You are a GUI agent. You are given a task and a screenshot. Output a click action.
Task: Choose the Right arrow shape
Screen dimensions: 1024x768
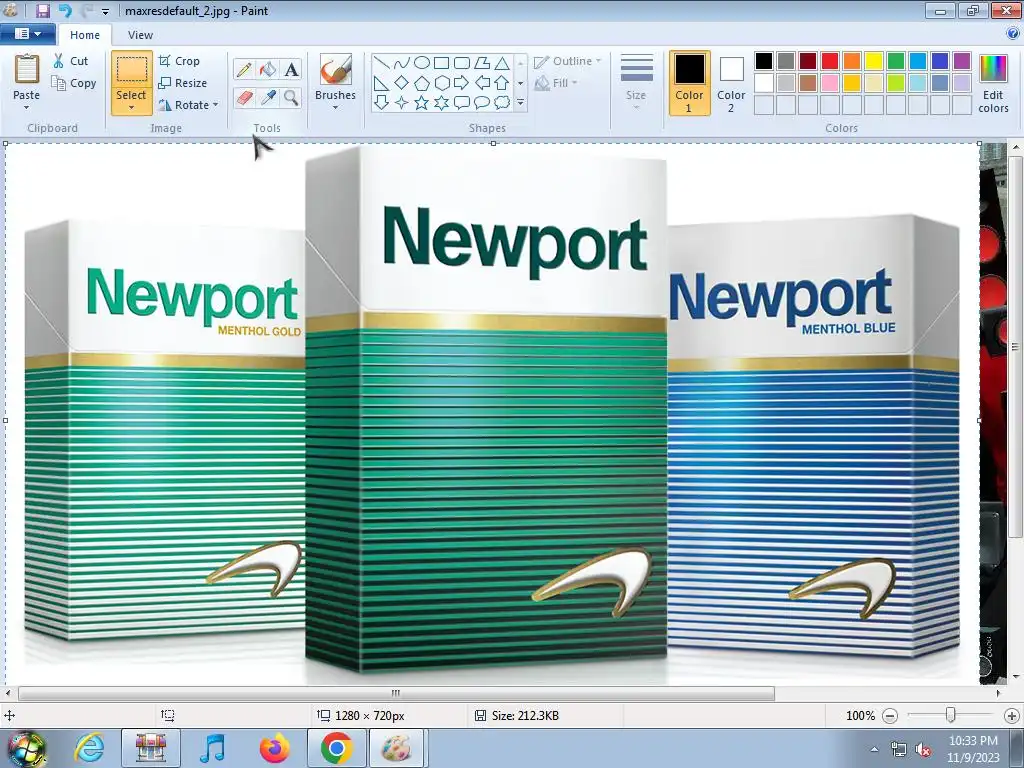pyautogui.click(x=462, y=83)
